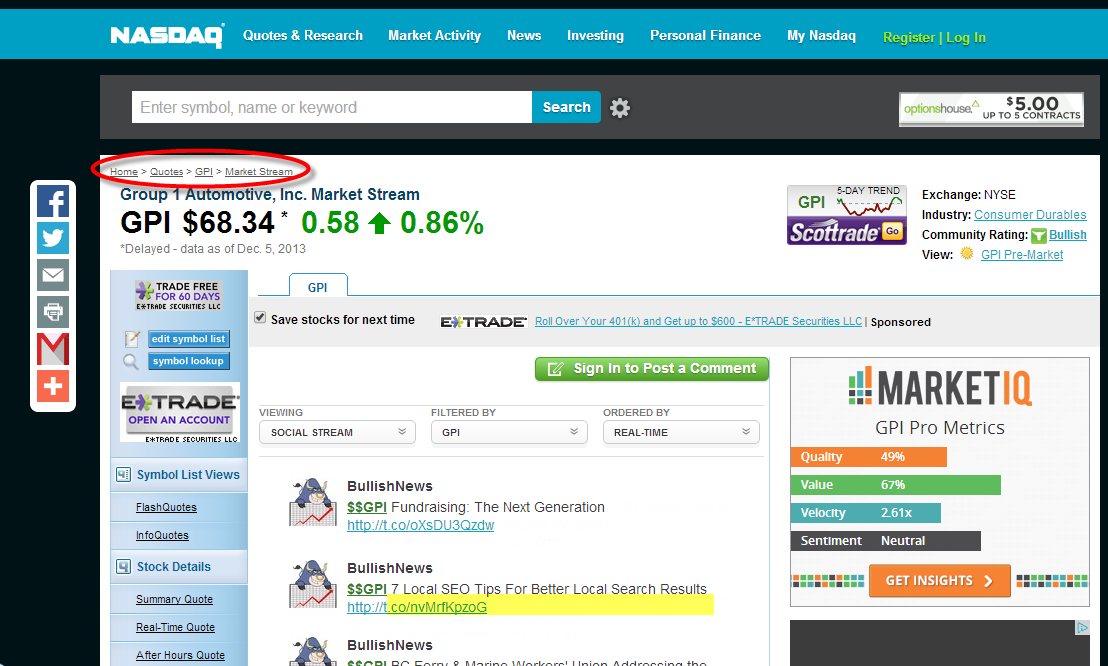
Task: Open the InfoQuotes link
Action: (162, 535)
